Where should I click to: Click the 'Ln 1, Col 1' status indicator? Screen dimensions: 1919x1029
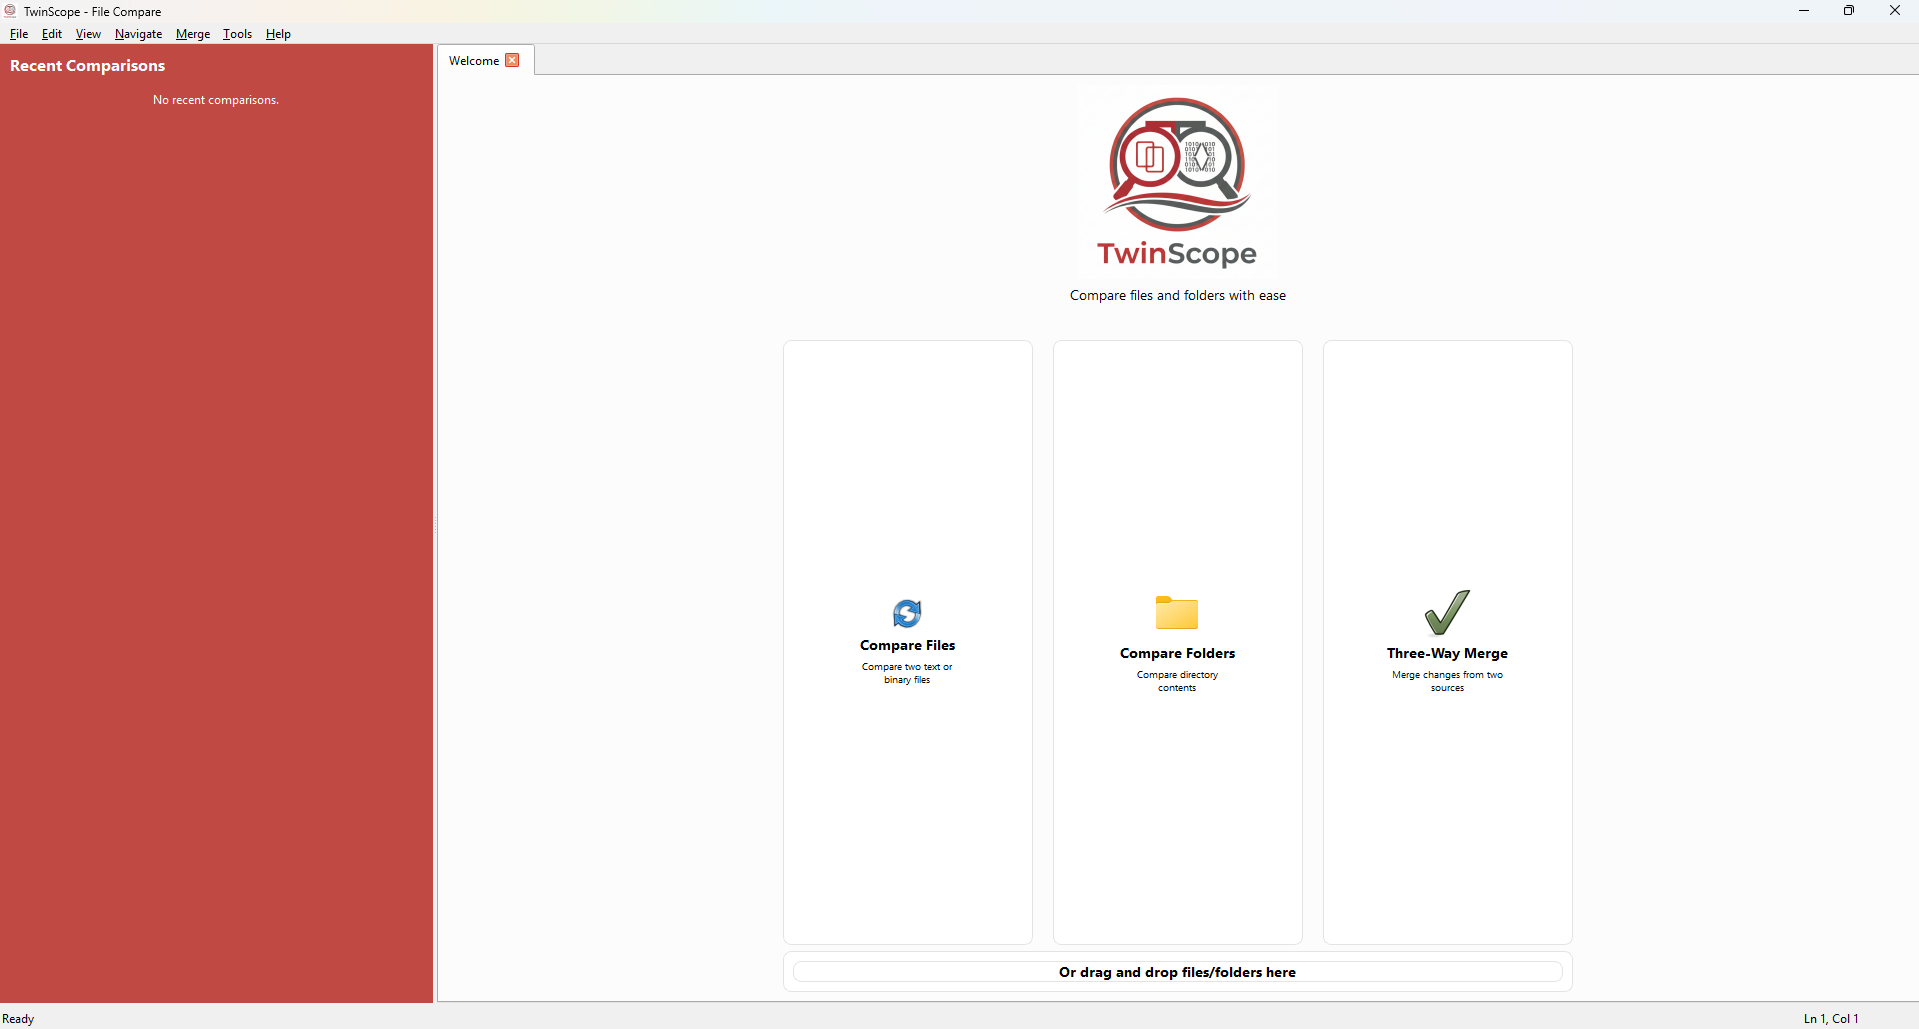1831,1019
